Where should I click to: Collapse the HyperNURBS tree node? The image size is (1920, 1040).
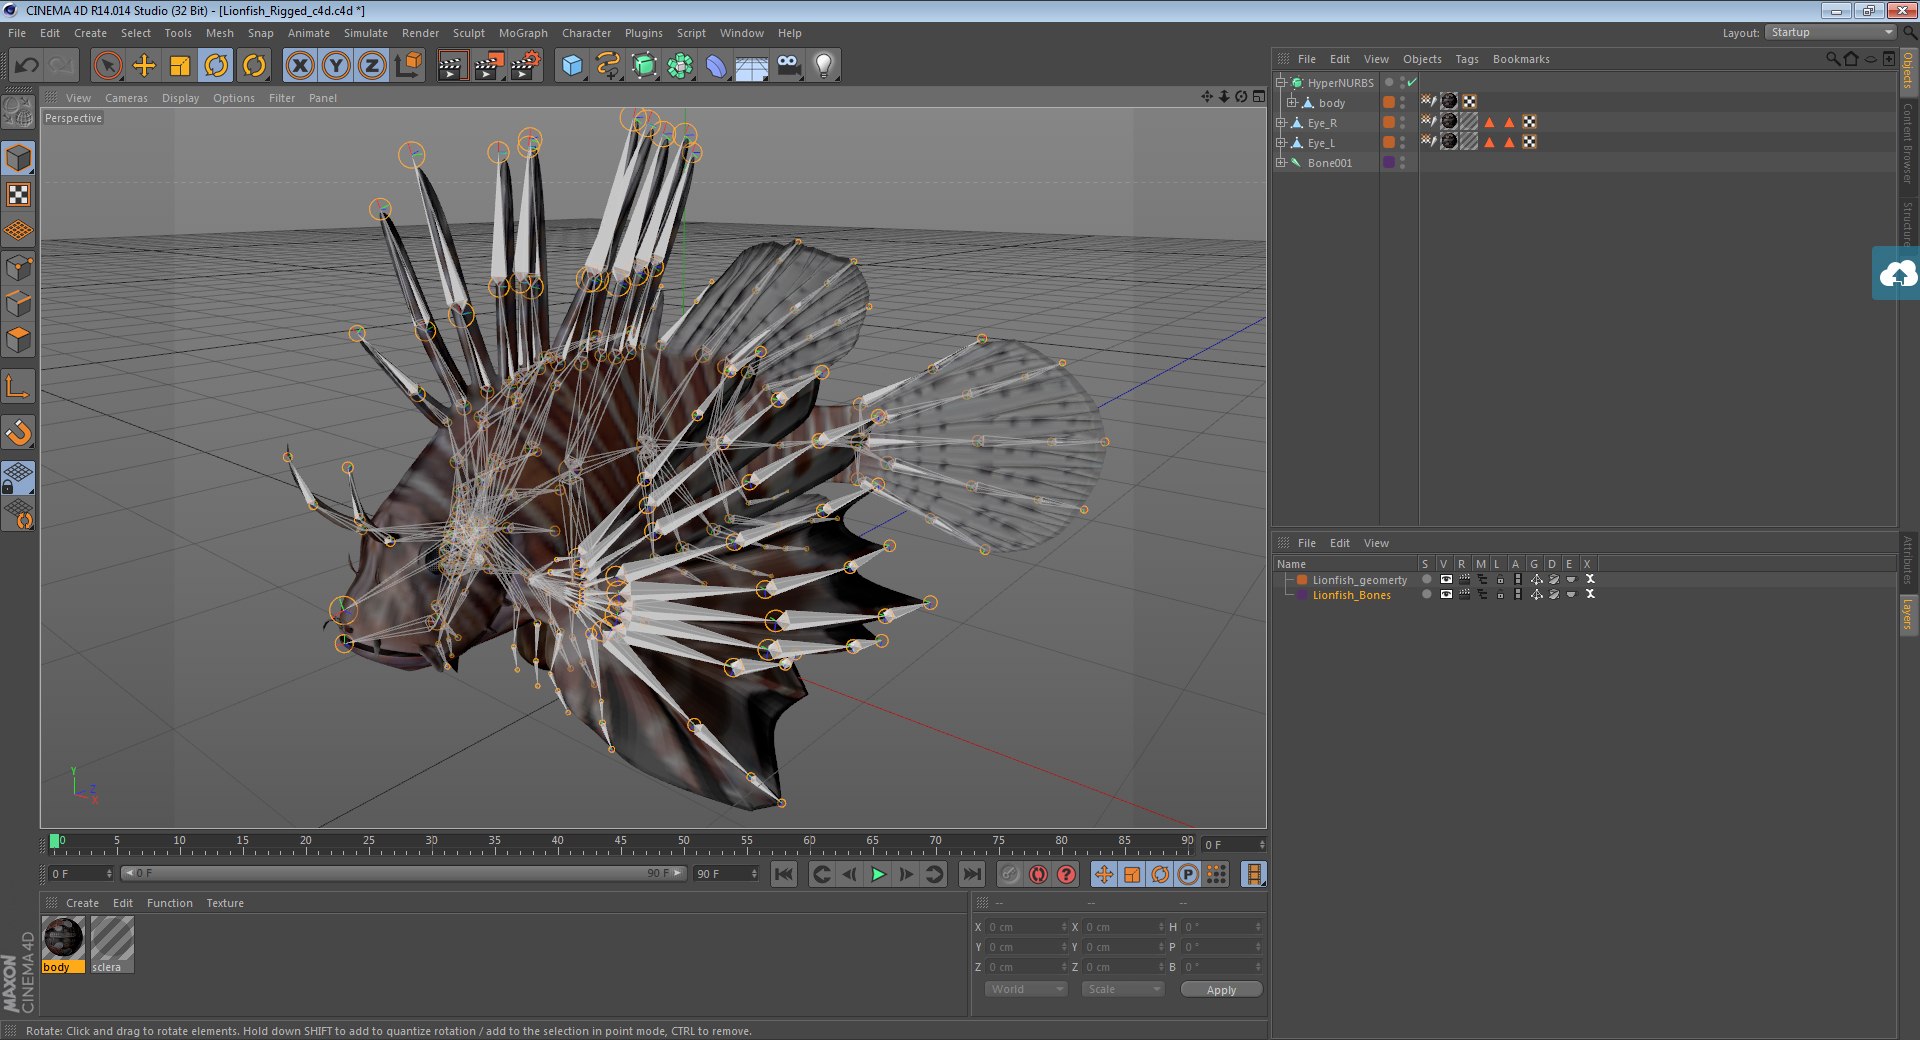1280,83
